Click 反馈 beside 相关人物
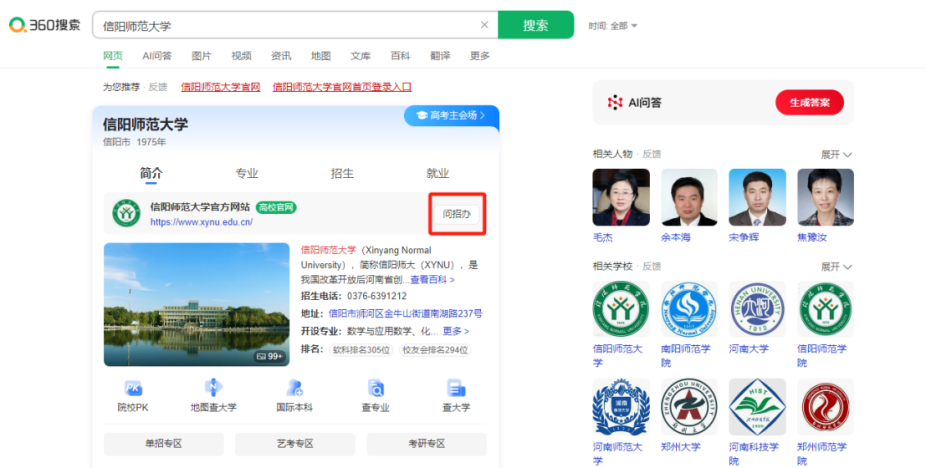The height and width of the screenshot is (468, 926). 651,154
